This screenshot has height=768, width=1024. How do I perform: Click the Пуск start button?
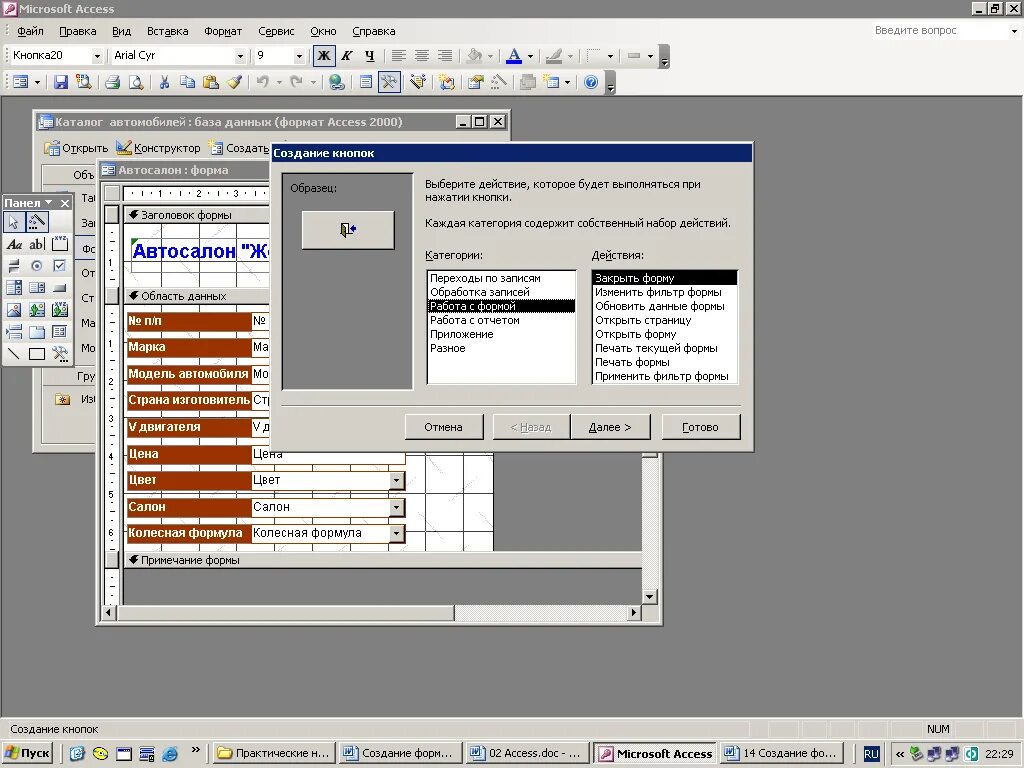pos(27,753)
